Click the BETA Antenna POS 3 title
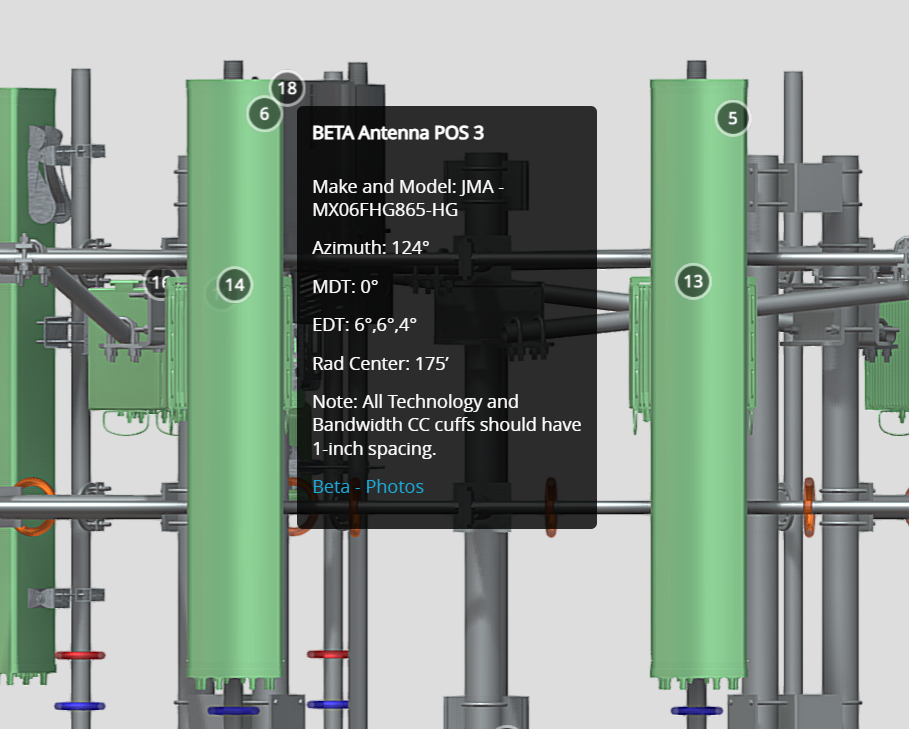909x729 pixels. point(398,132)
